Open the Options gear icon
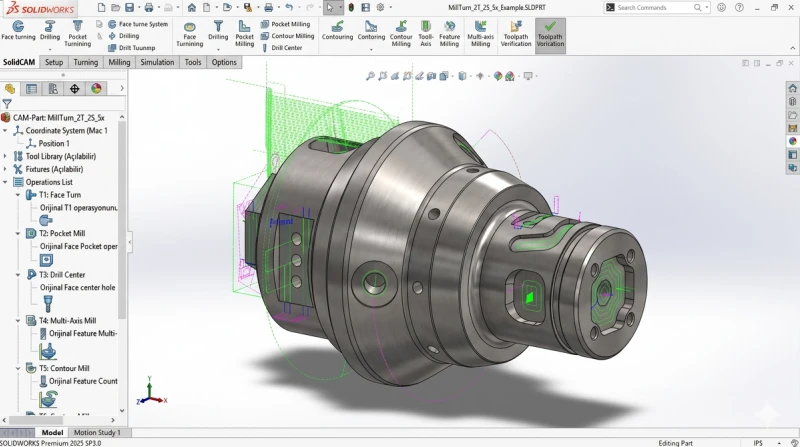 380,7
